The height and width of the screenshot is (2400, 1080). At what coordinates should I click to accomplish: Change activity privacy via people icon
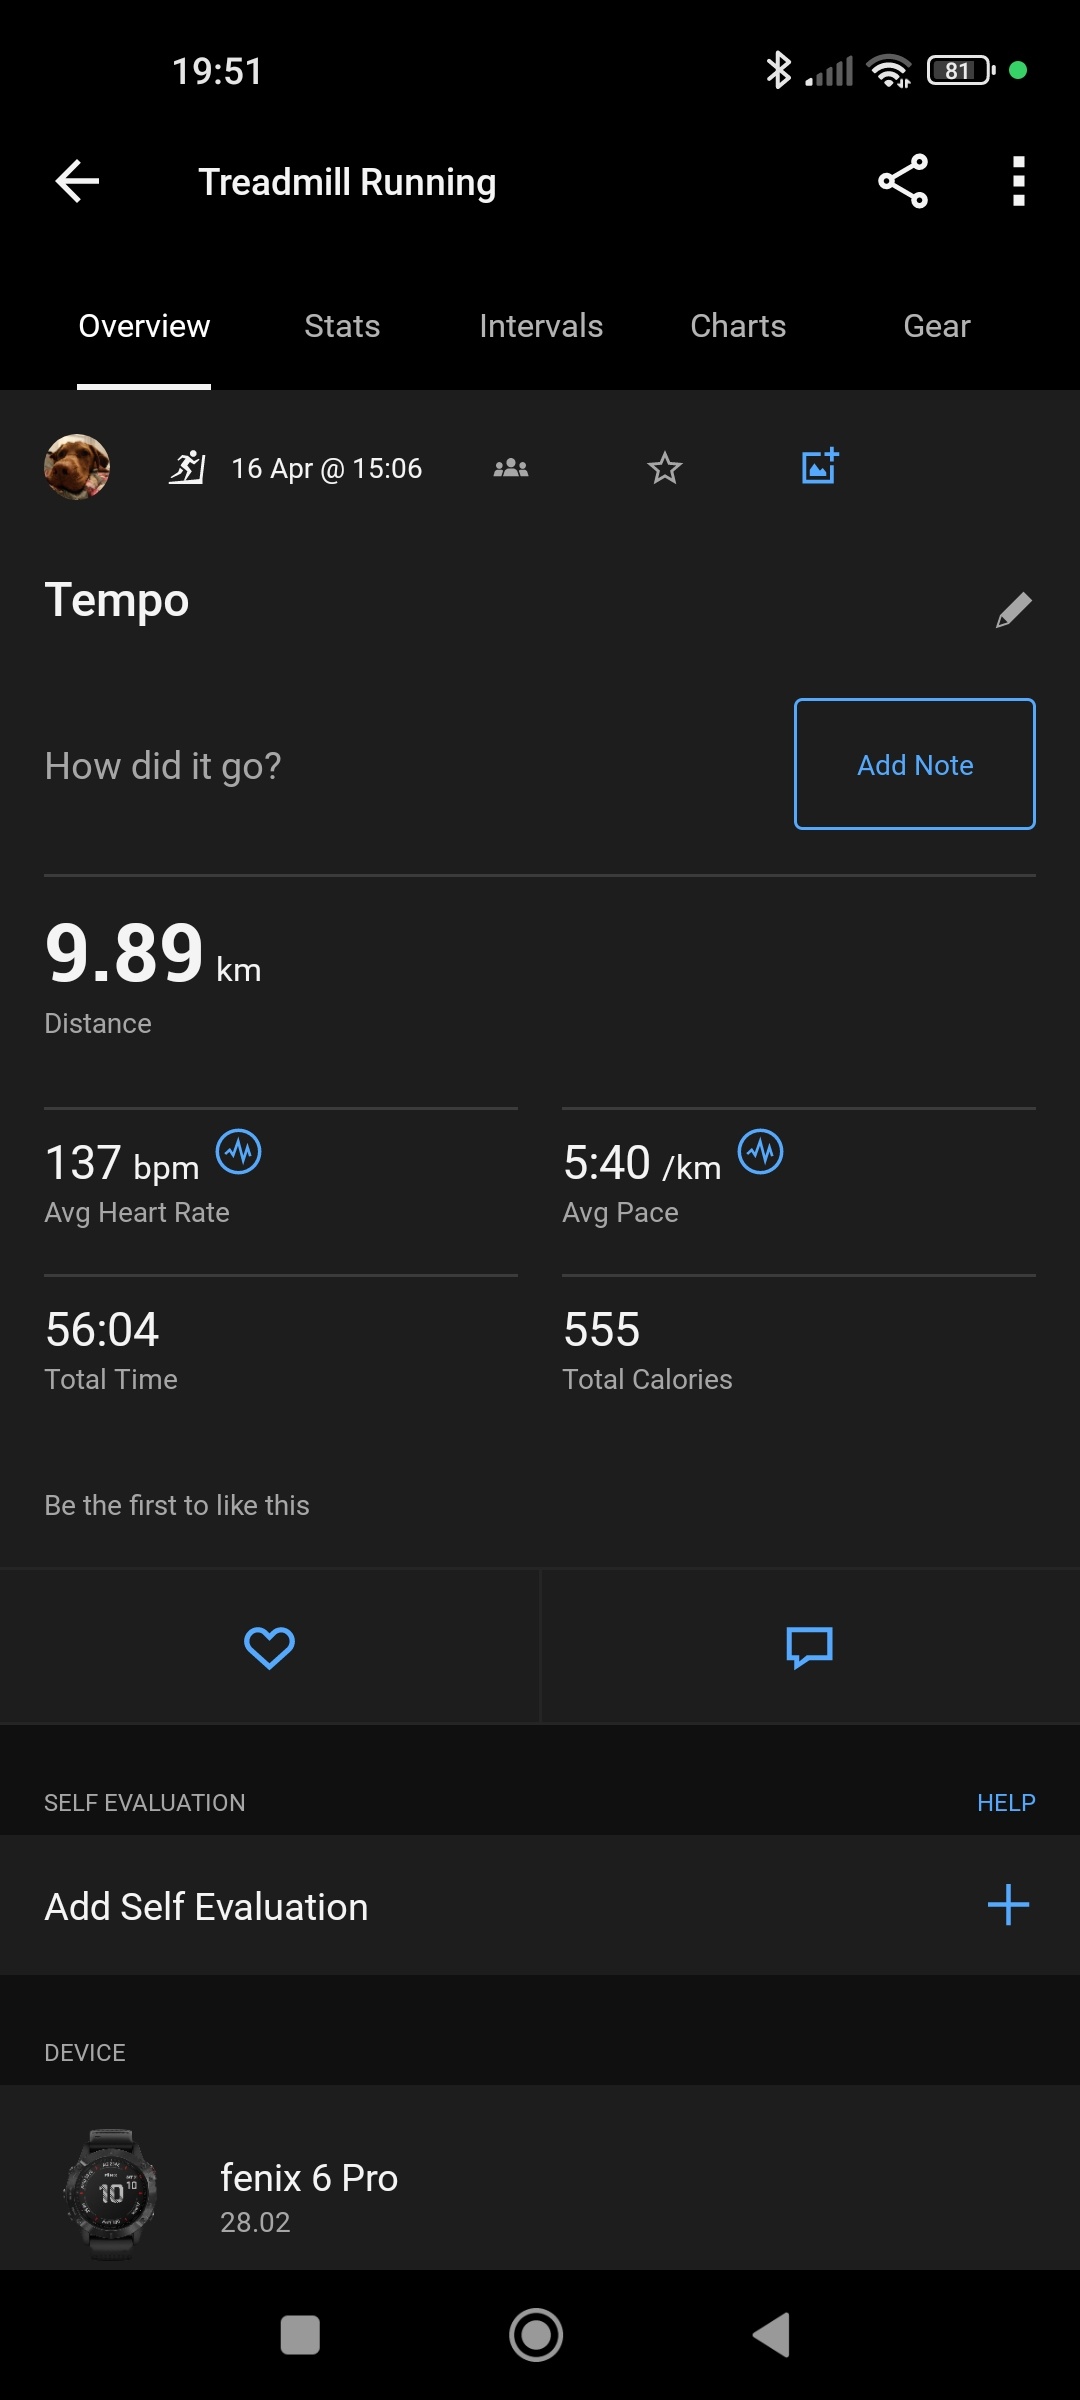coord(511,468)
